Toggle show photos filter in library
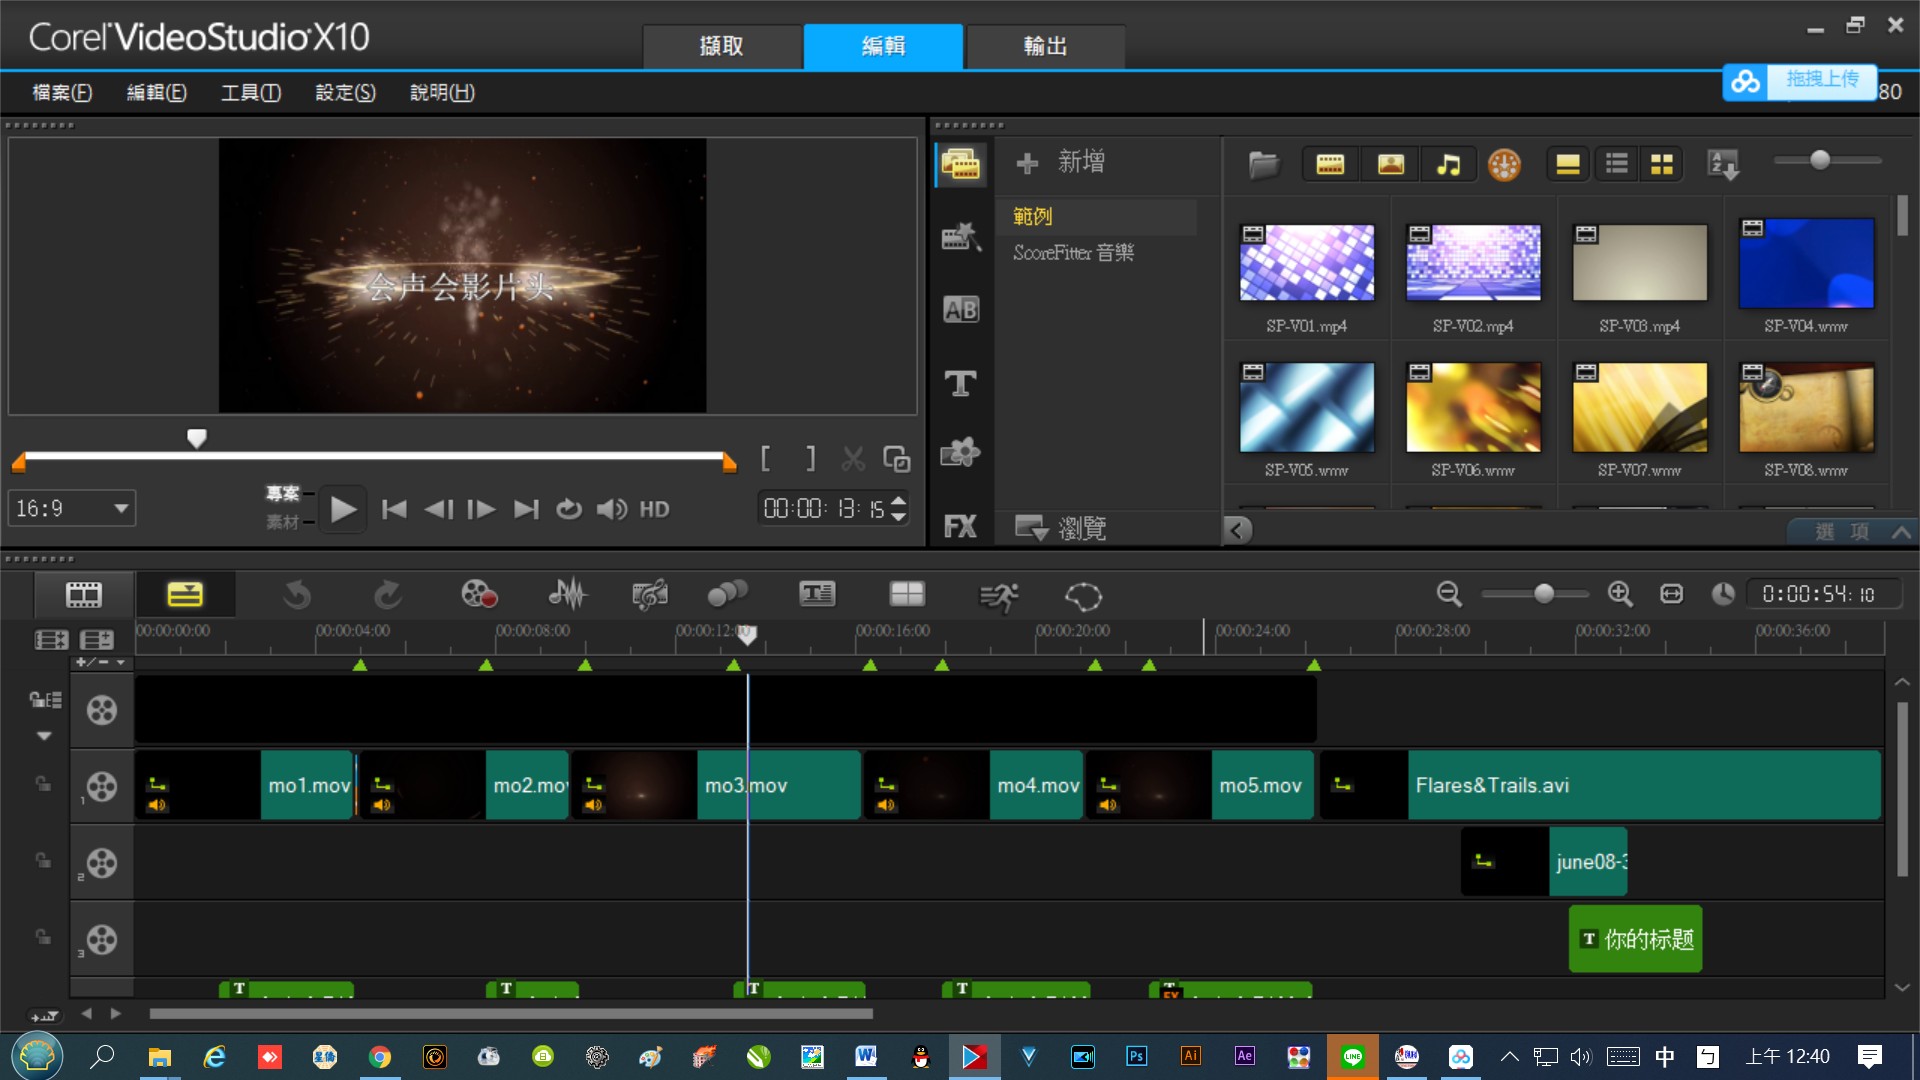This screenshot has height=1080, width=1920. click(x=1391, y=165)
